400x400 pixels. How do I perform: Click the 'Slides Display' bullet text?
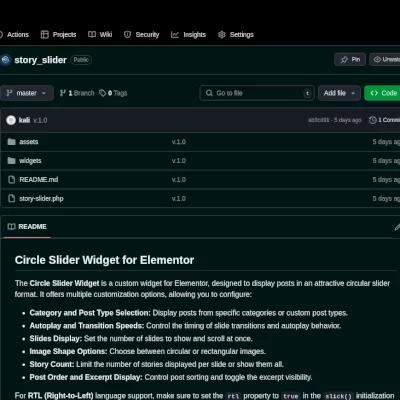click(x=56, y=339)
